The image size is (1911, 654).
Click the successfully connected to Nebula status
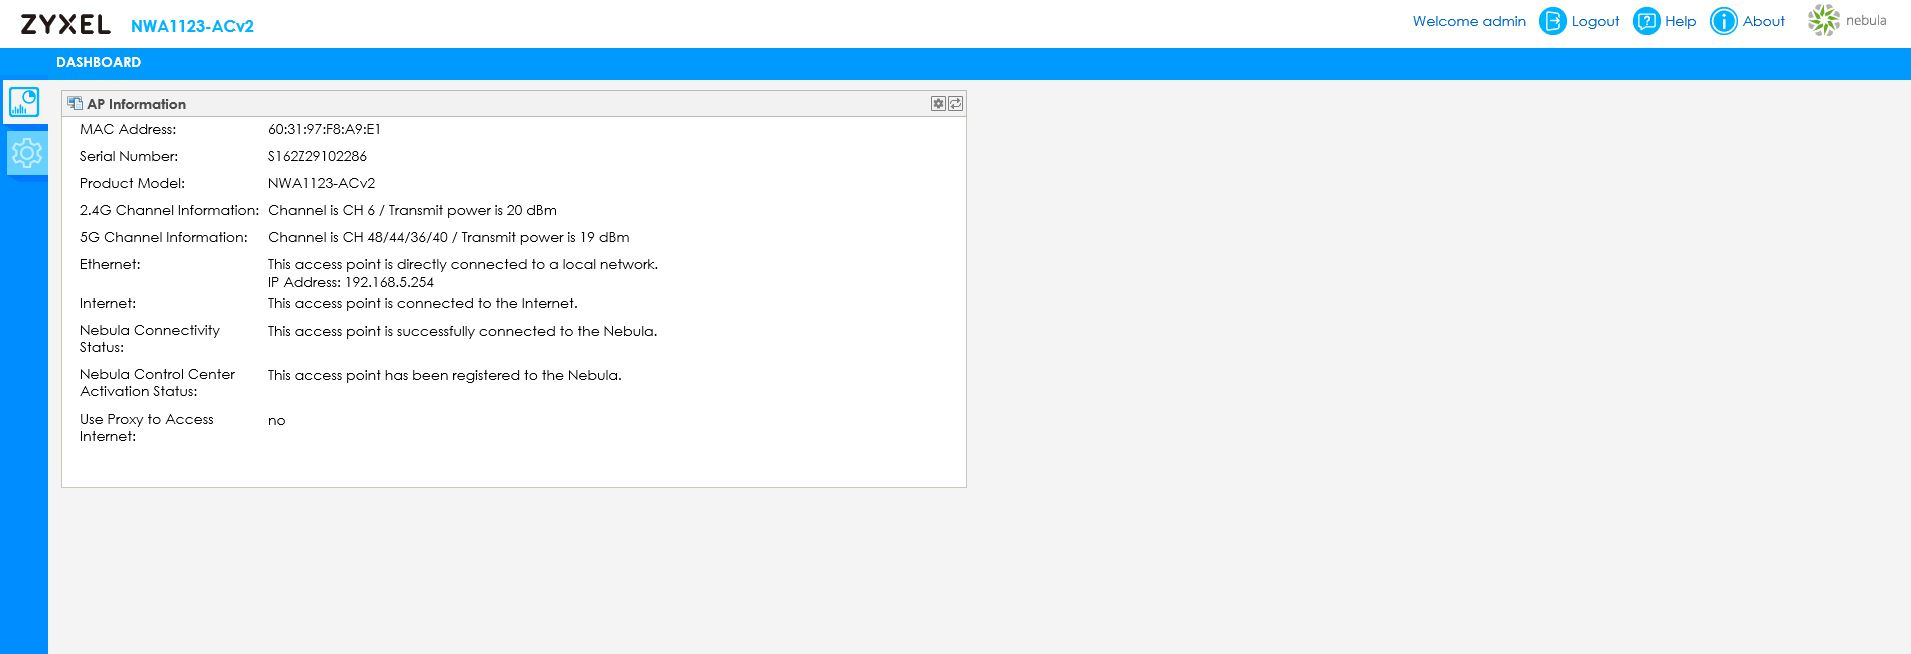tap(462, 331)
